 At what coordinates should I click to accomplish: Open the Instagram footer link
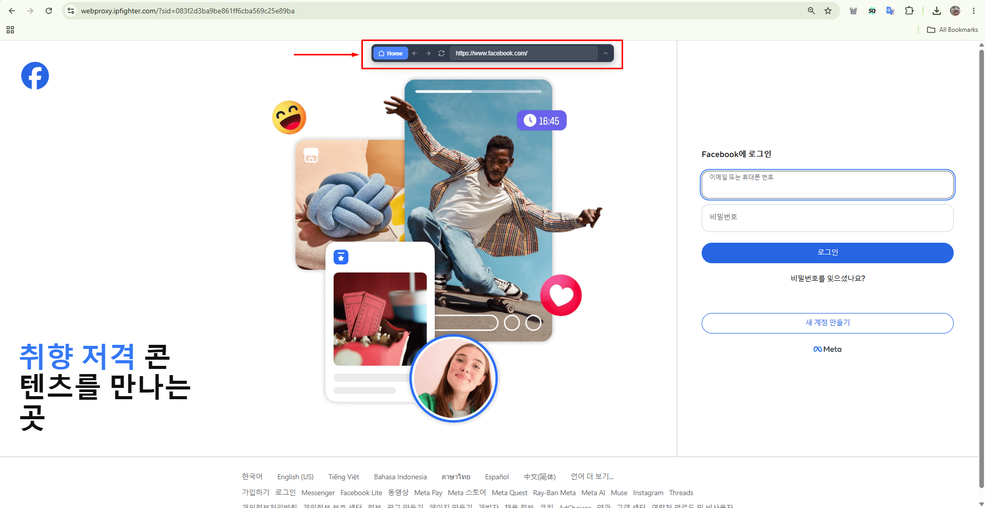click(x=648, y=493)
